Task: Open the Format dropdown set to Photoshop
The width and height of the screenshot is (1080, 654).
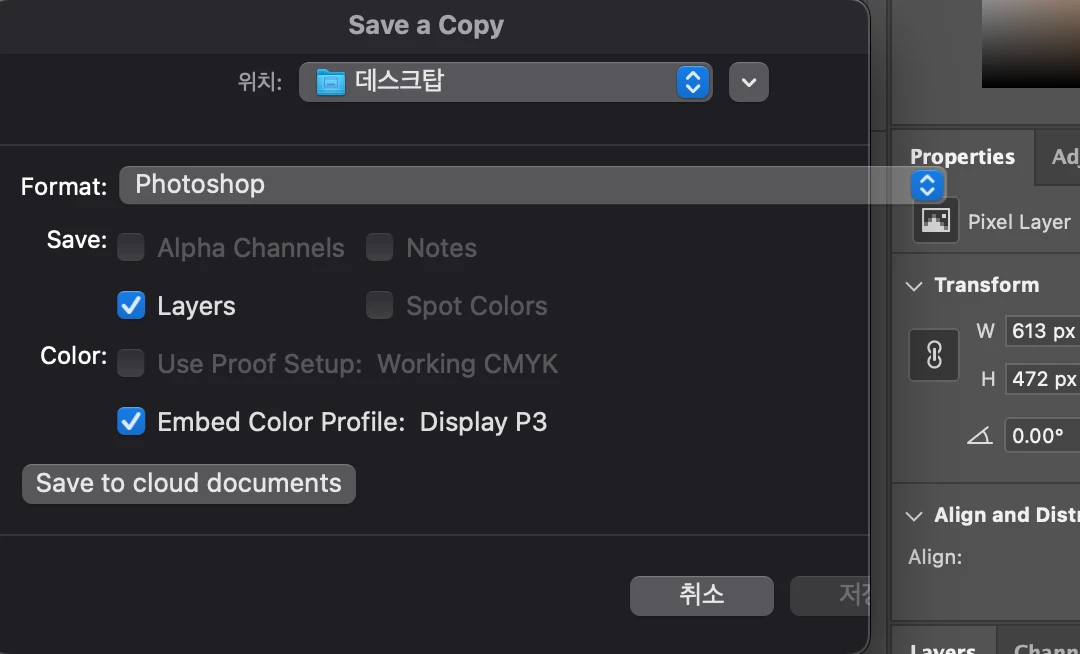Action: (x=532, y=185)
